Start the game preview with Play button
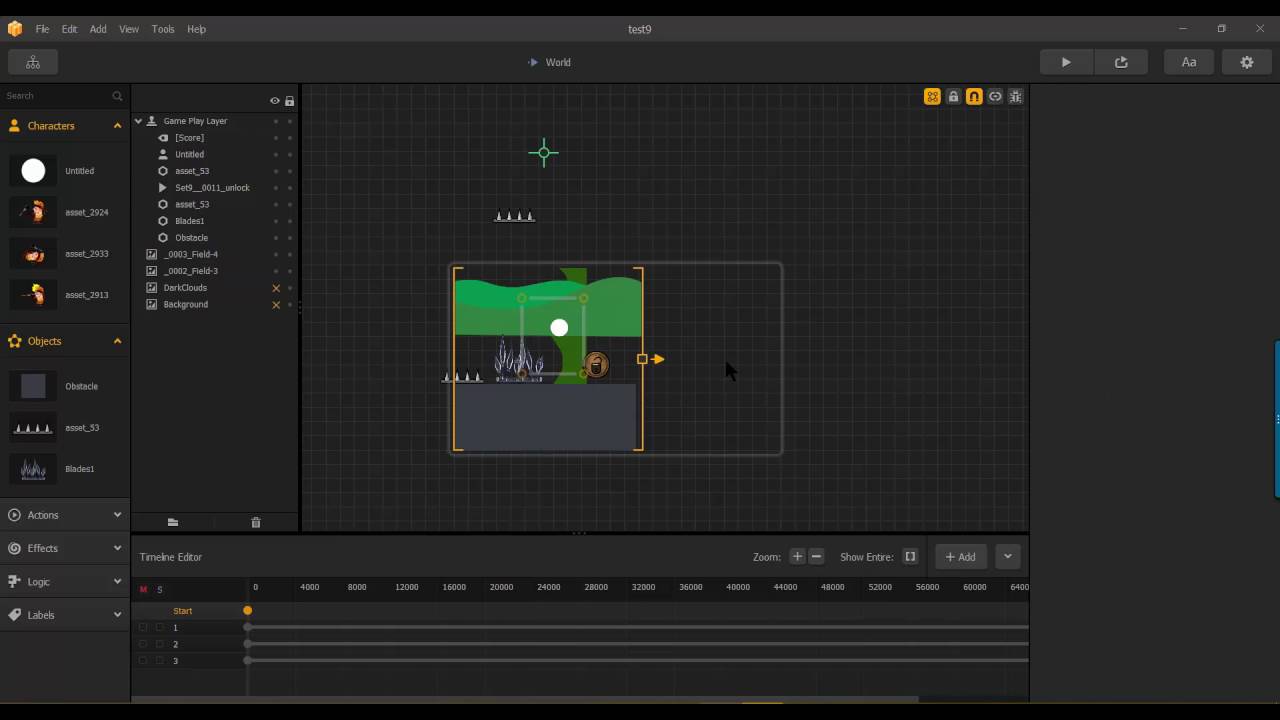This screenshot has height=720, width=1280. tap(1066, 62)
